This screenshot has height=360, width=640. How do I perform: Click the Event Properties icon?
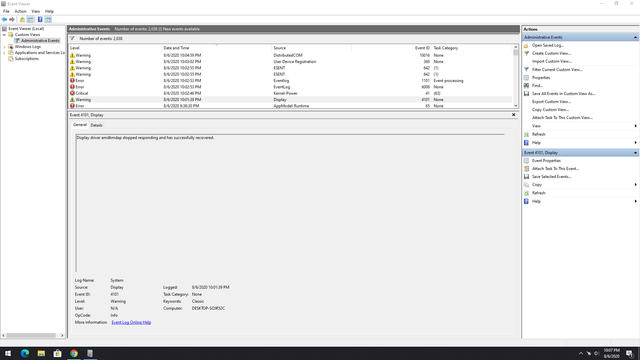tap(527, 161)
